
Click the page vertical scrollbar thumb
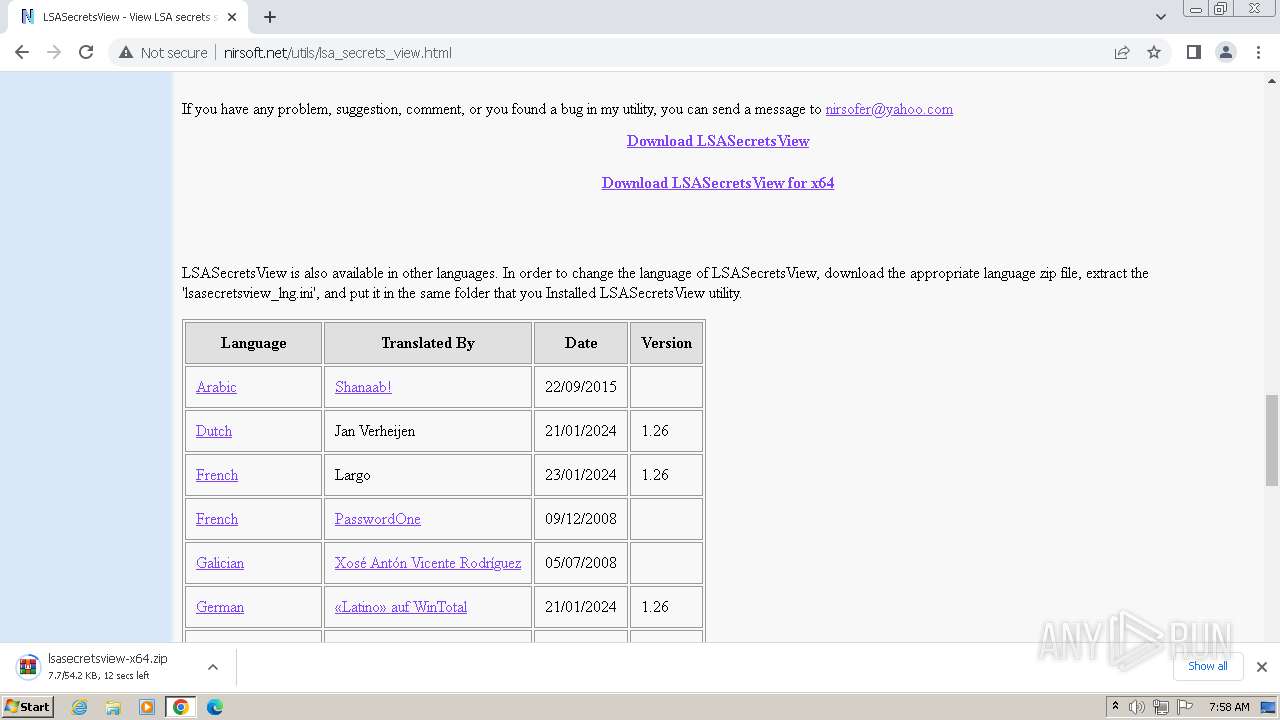[x=1272, y=440]
